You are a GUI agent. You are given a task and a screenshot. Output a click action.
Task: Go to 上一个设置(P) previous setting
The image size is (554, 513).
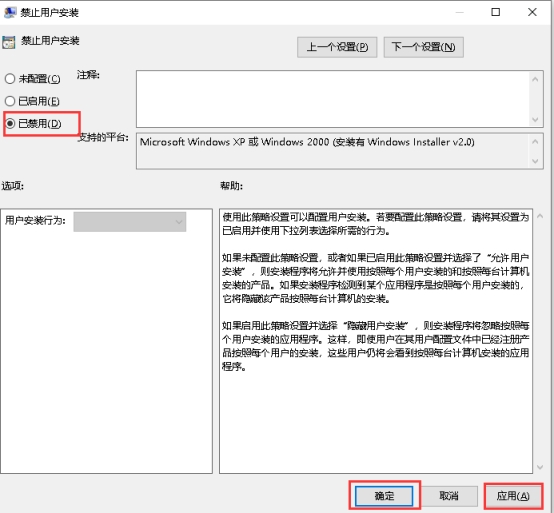[x=337, y=47]
